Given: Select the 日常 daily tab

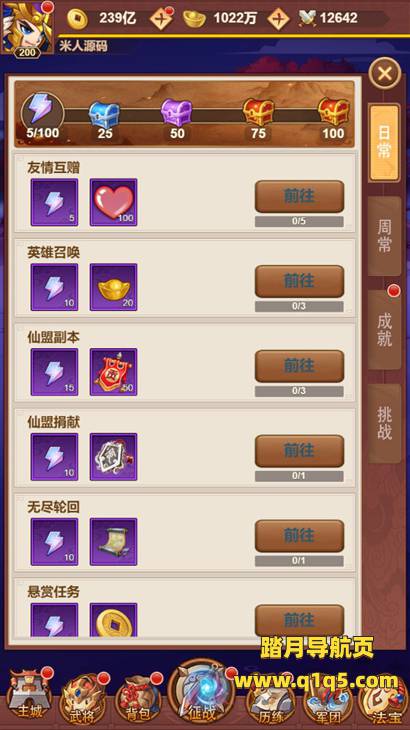Looking at the screenshot, I should (384, 143).
